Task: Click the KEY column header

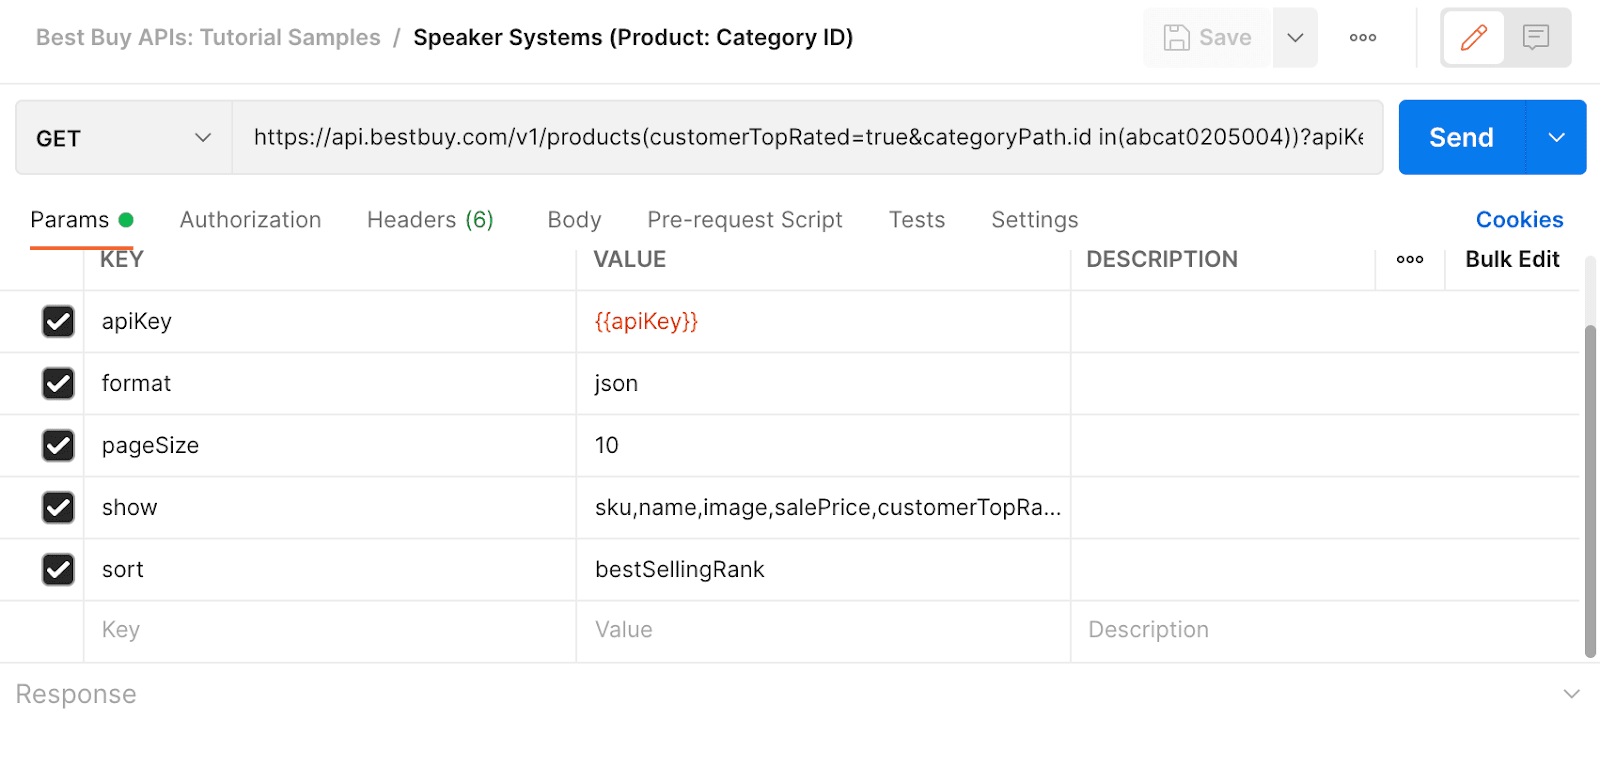Action: click(x=122, y=260)
